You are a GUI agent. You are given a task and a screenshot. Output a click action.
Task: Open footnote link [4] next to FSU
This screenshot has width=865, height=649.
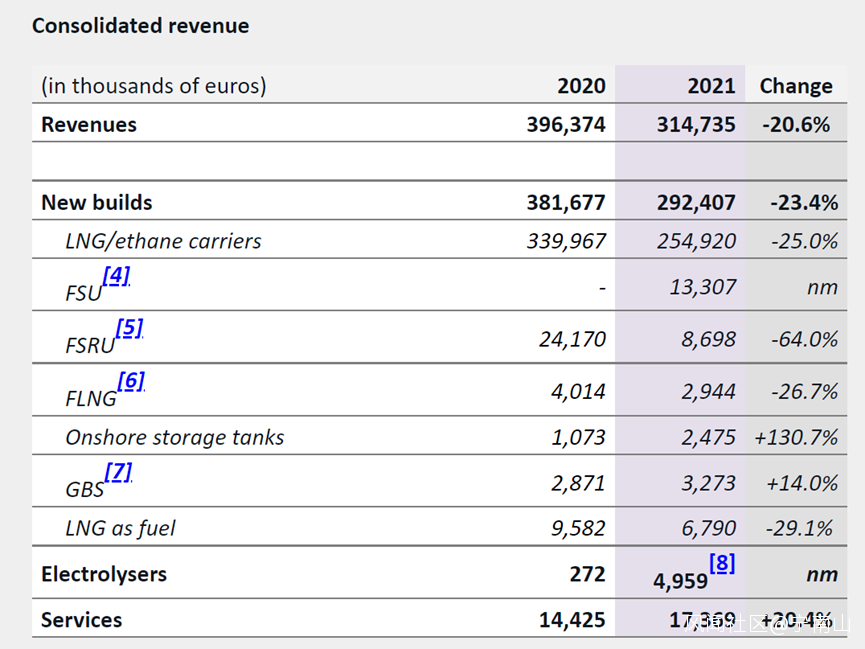(x=116, y=276)
